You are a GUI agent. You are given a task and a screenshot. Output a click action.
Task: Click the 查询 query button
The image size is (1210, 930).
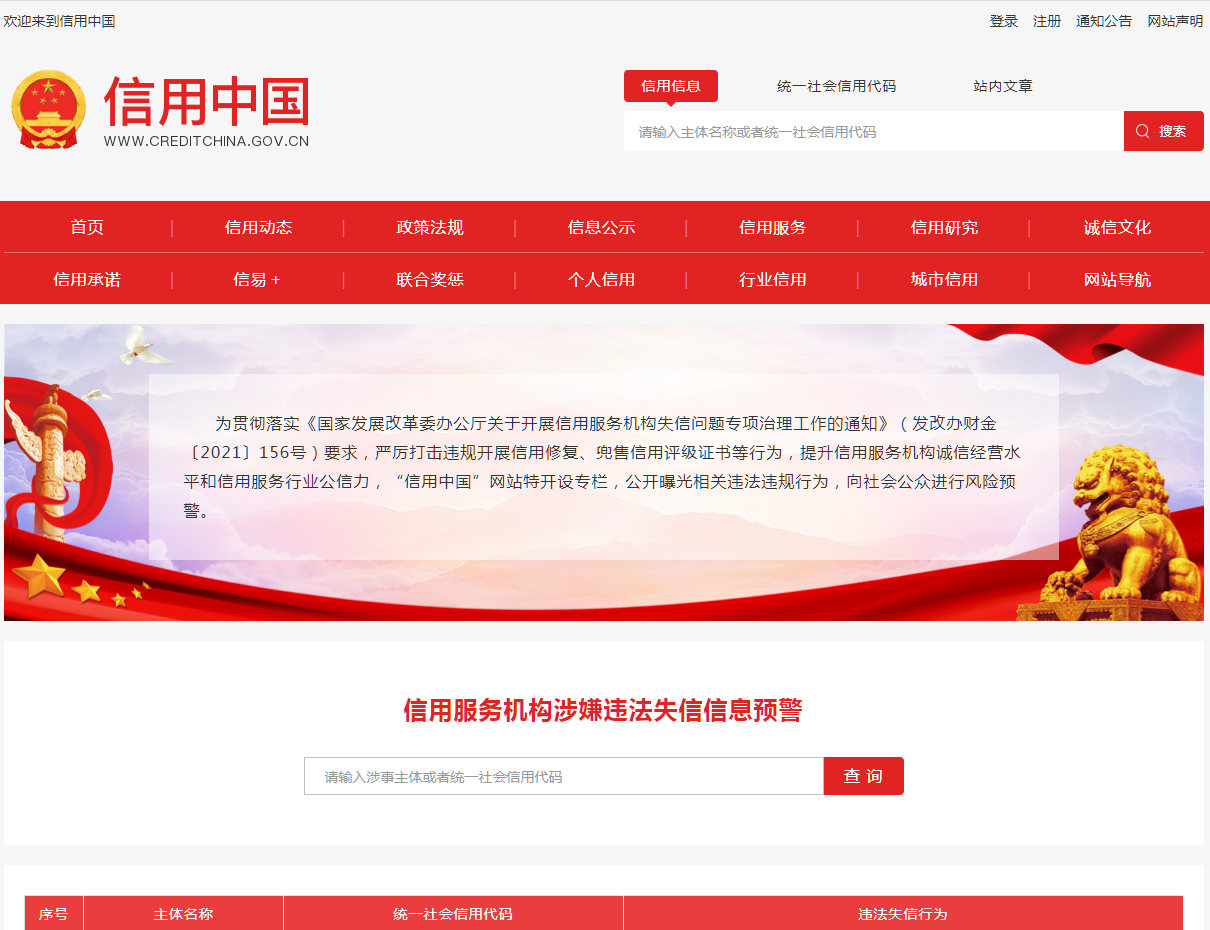point(863,776)
